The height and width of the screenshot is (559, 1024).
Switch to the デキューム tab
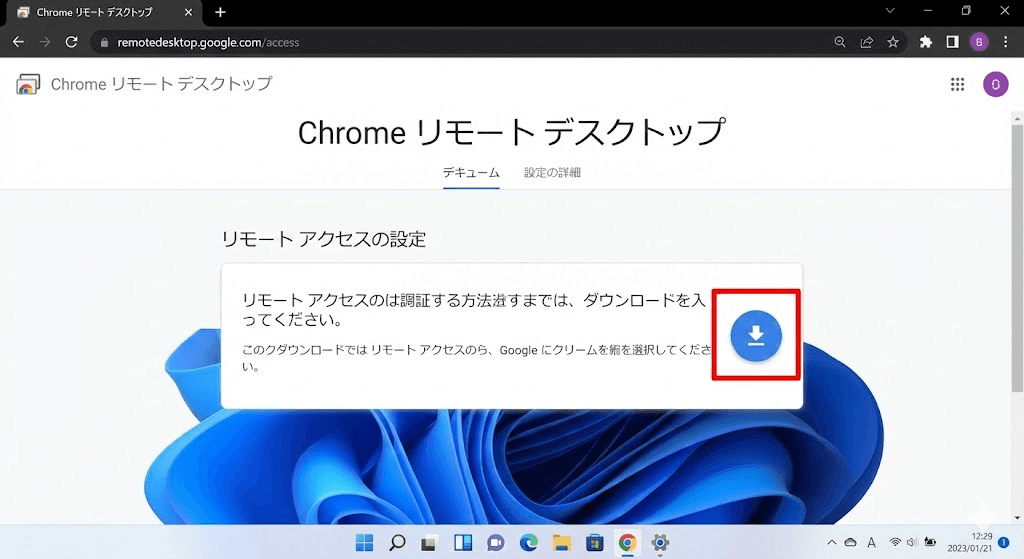point(471,173)
